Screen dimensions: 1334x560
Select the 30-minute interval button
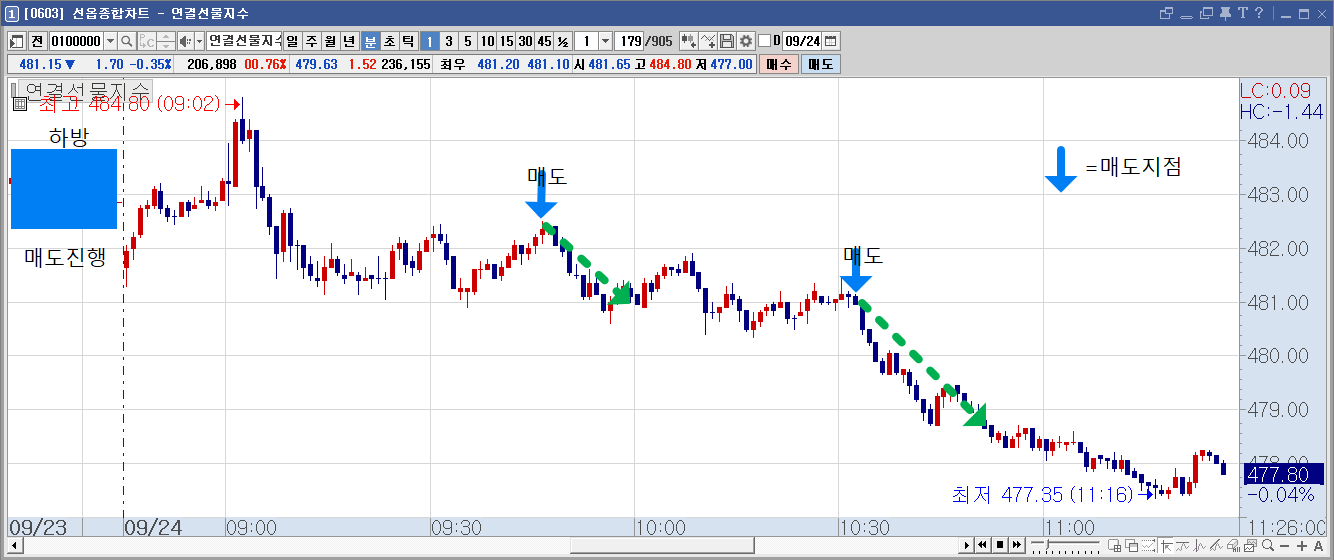(x=525, y=41)
